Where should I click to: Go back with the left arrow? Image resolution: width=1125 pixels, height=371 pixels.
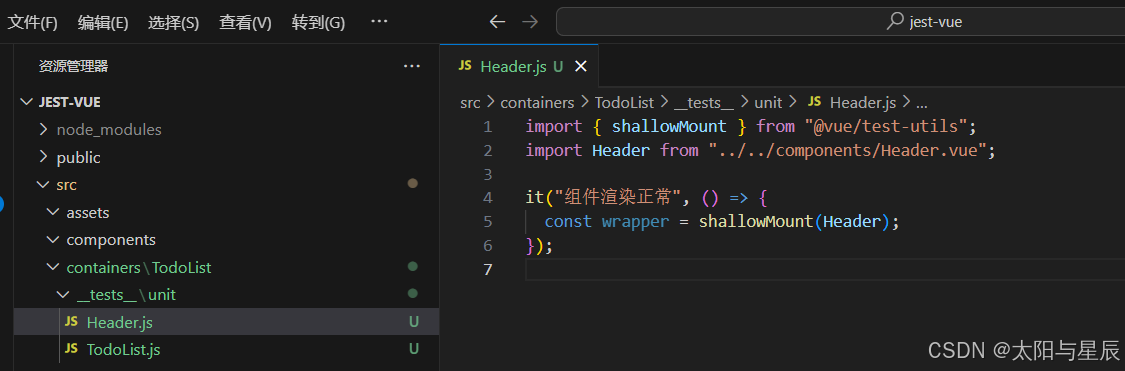click(497, 22)
